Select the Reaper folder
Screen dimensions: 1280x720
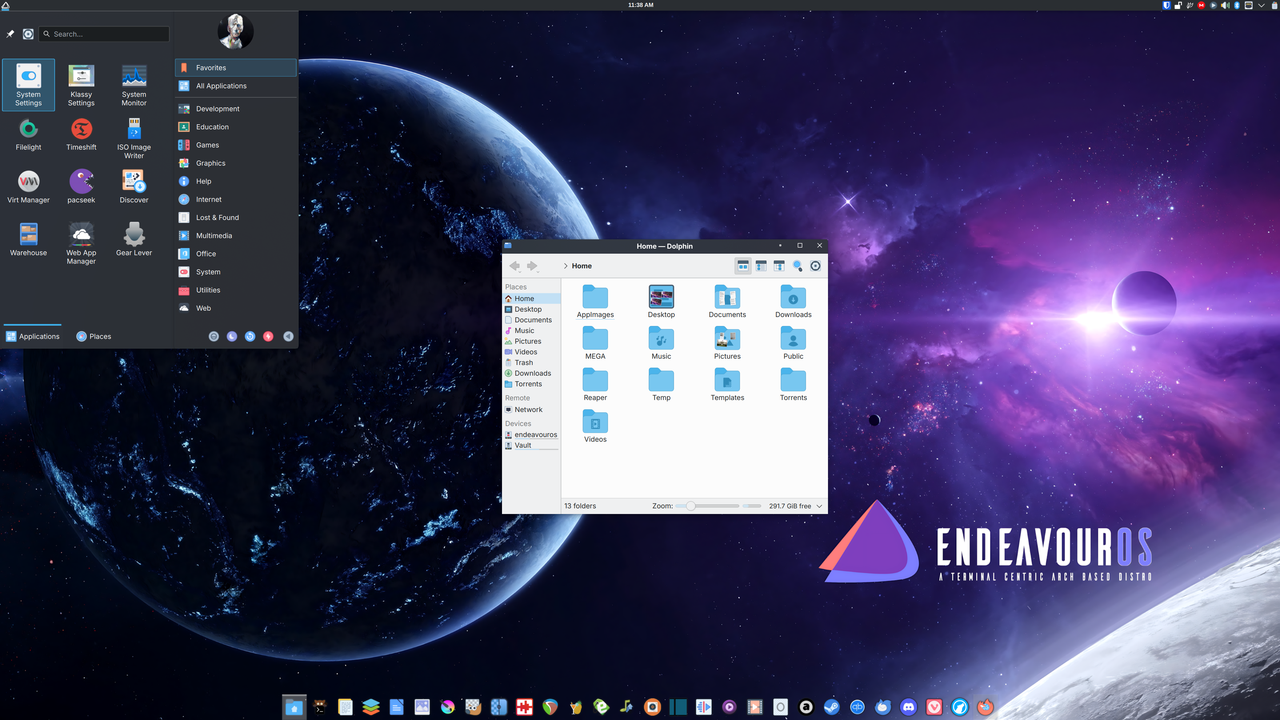[595, 384]
